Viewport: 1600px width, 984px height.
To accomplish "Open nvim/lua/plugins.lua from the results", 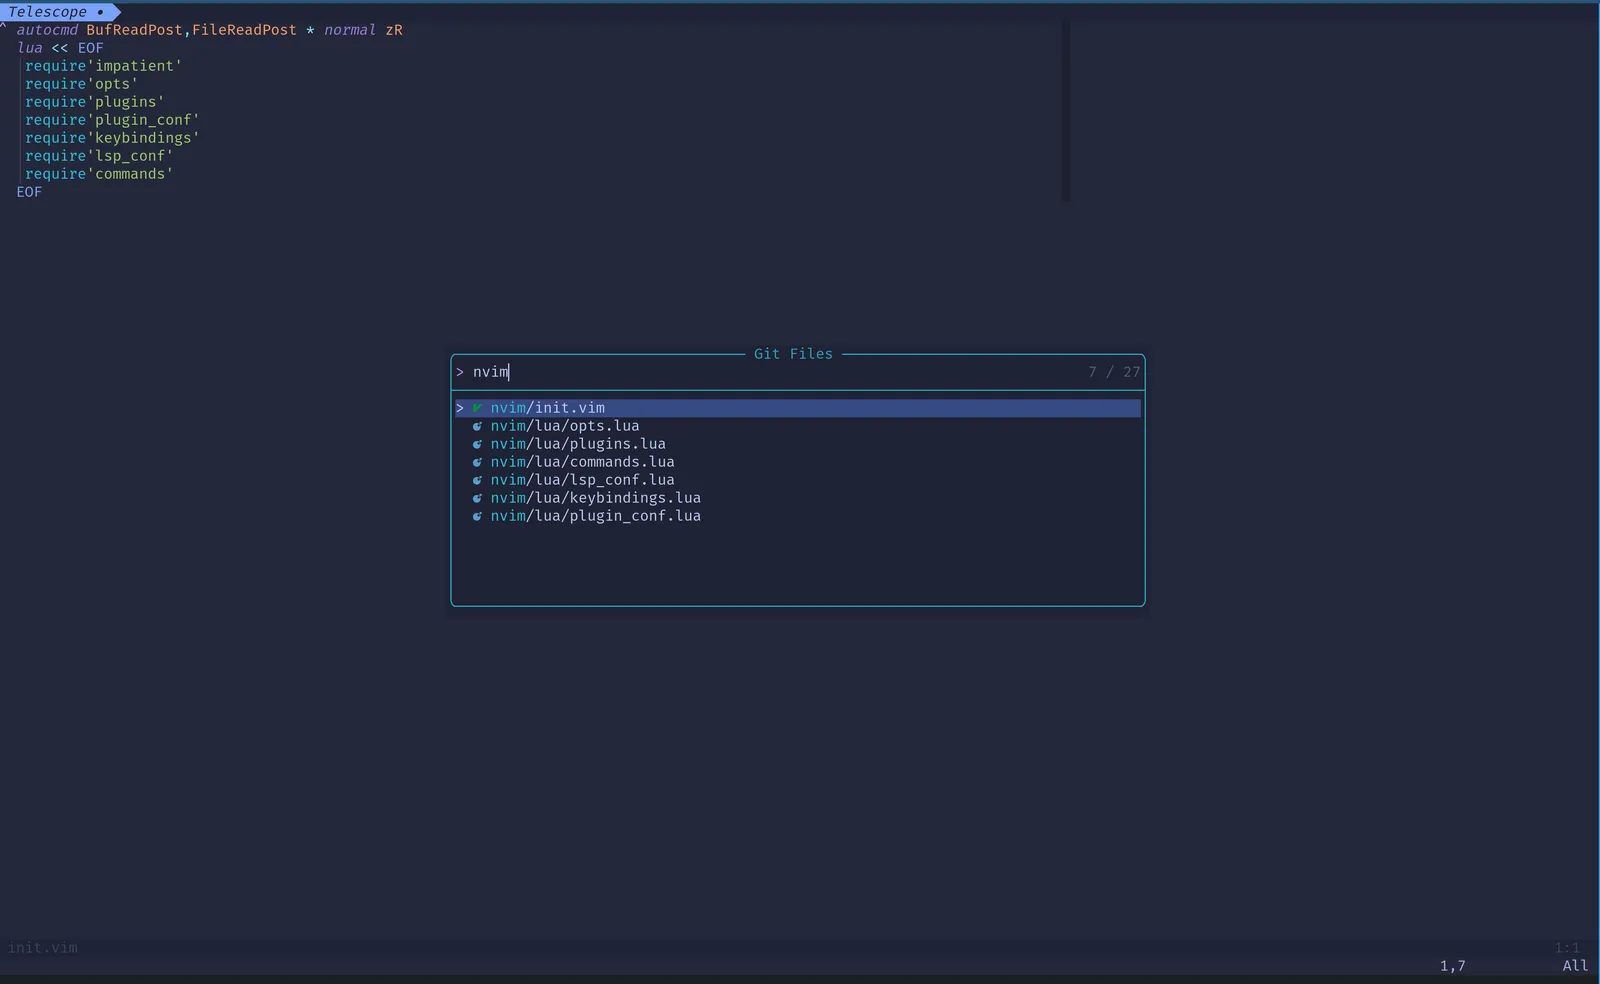I will 577,444.
